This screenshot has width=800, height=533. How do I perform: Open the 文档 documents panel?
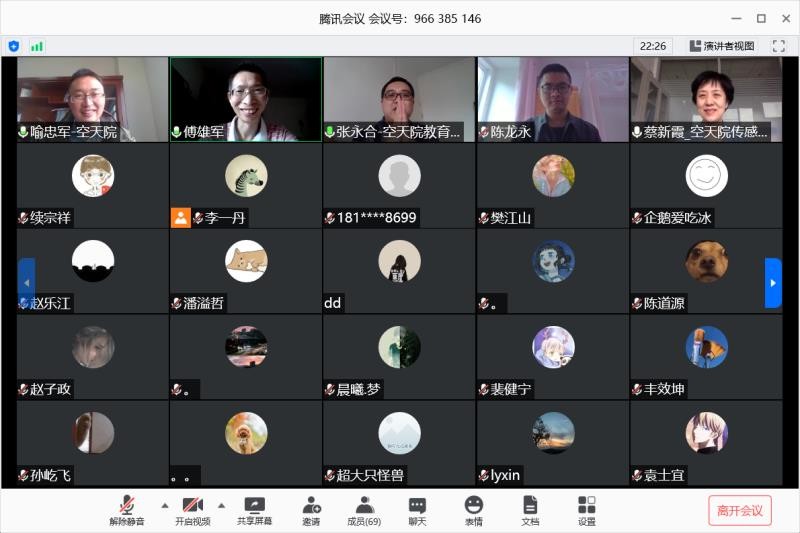point(530,511)
